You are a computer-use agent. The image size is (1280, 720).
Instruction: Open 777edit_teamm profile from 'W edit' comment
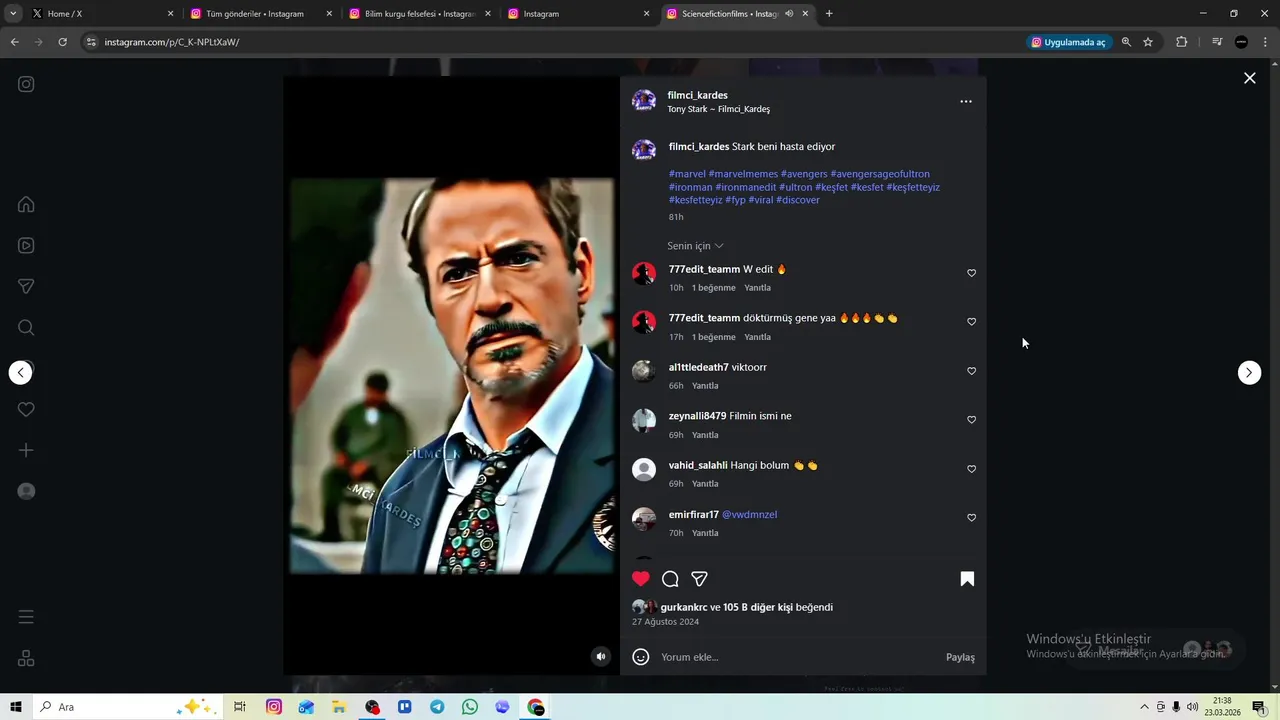click(x=704, y=269)
